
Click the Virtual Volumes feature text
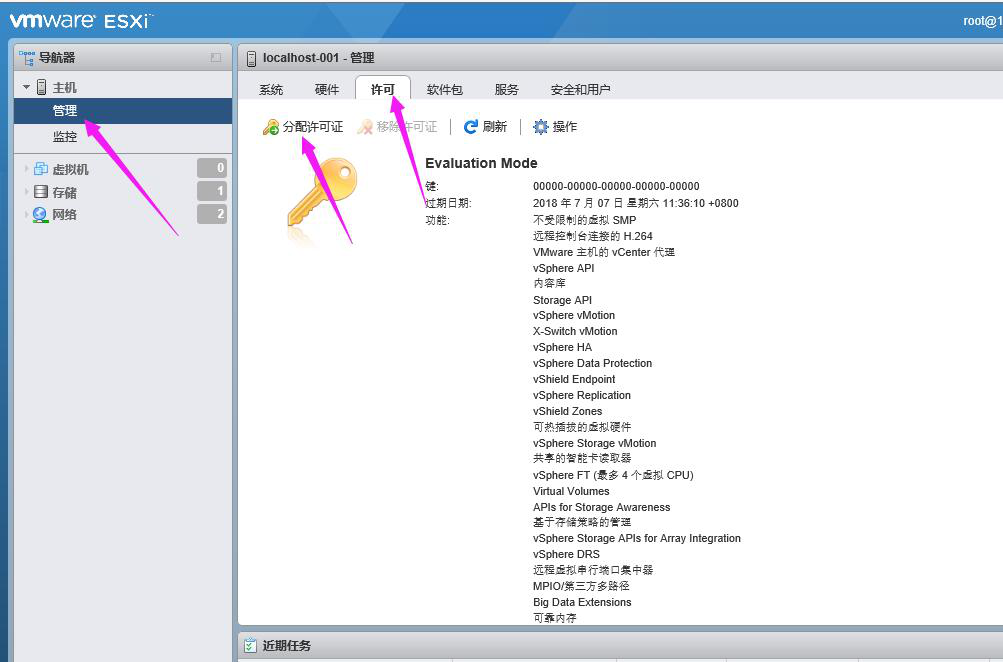coord(571,491)
